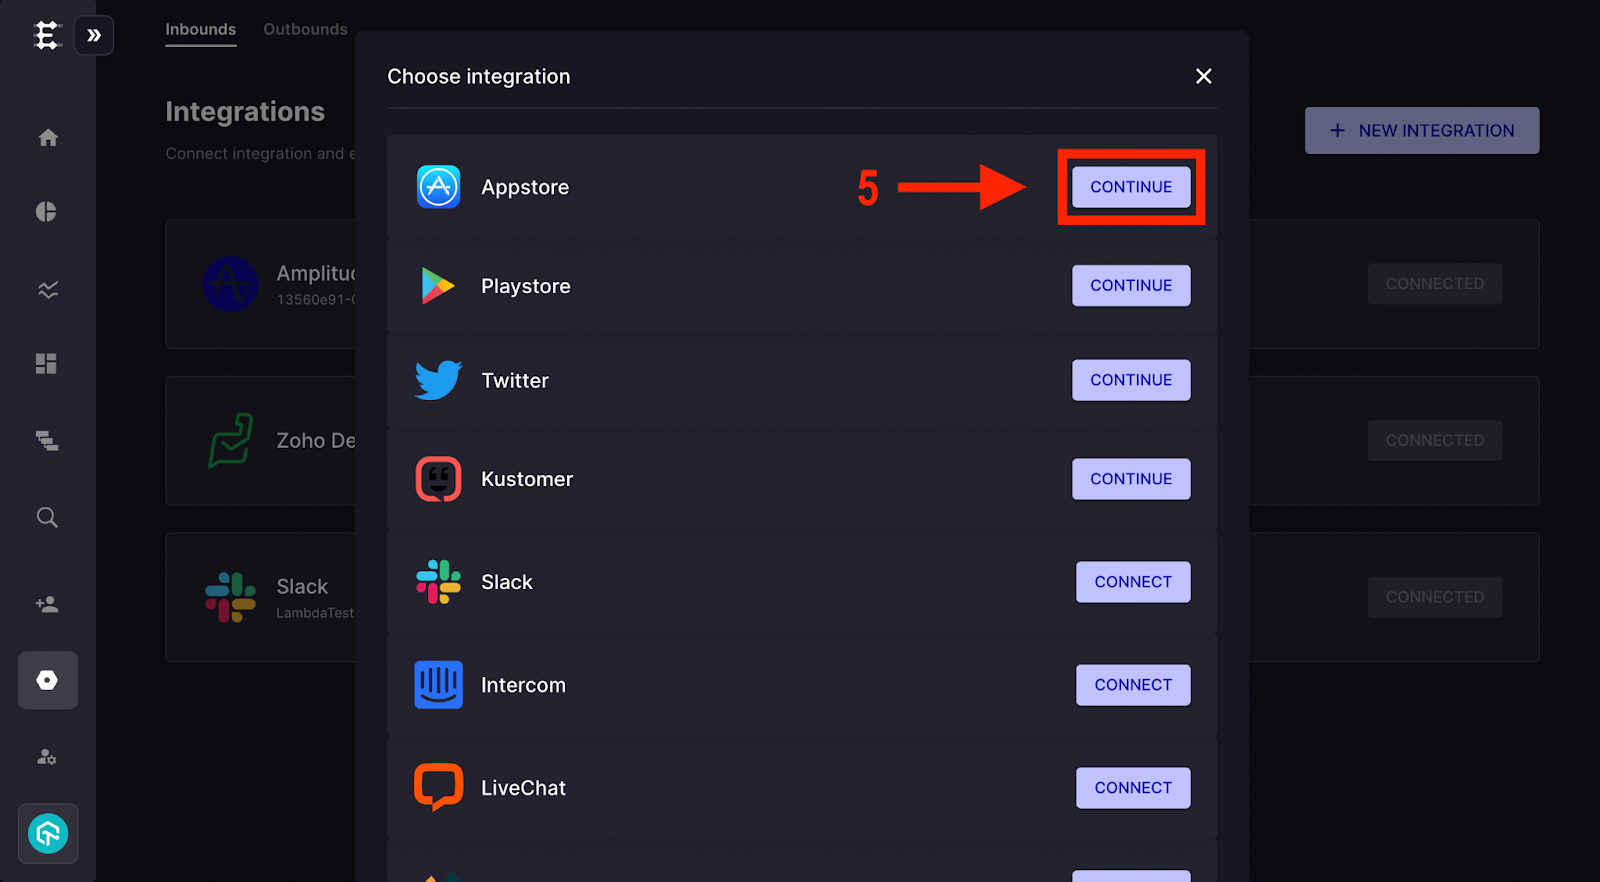This screenshot has width=1600, height=882.
Task: Click the teal profile logo icon
Action: click(48, 833)
